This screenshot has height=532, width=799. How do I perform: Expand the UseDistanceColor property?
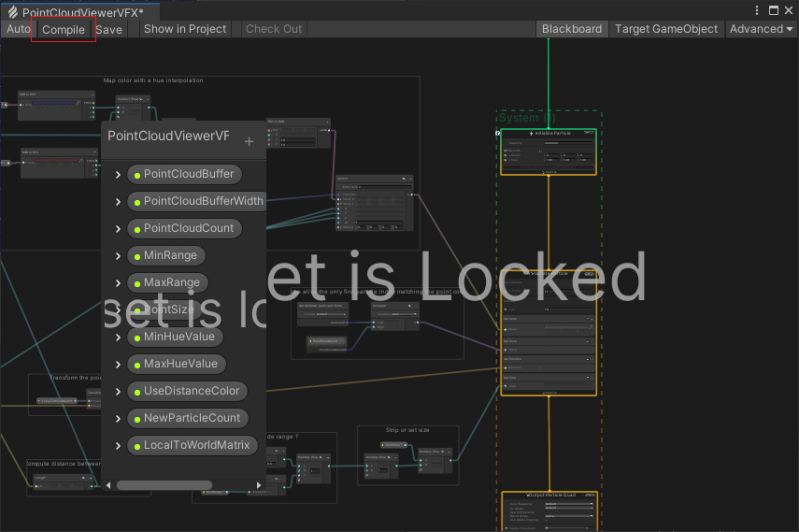coord(118,391)
